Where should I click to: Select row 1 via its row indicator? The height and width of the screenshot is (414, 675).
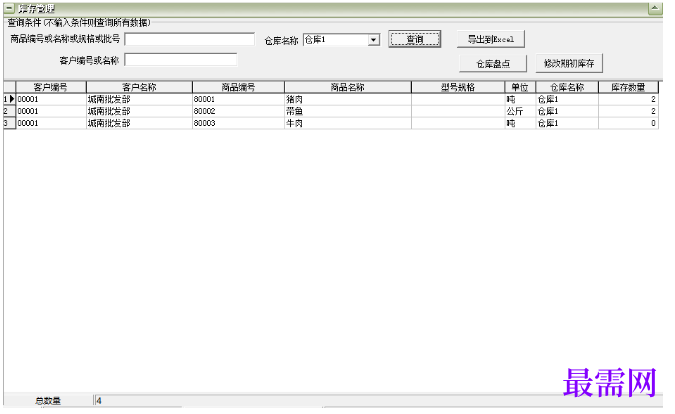9,99
